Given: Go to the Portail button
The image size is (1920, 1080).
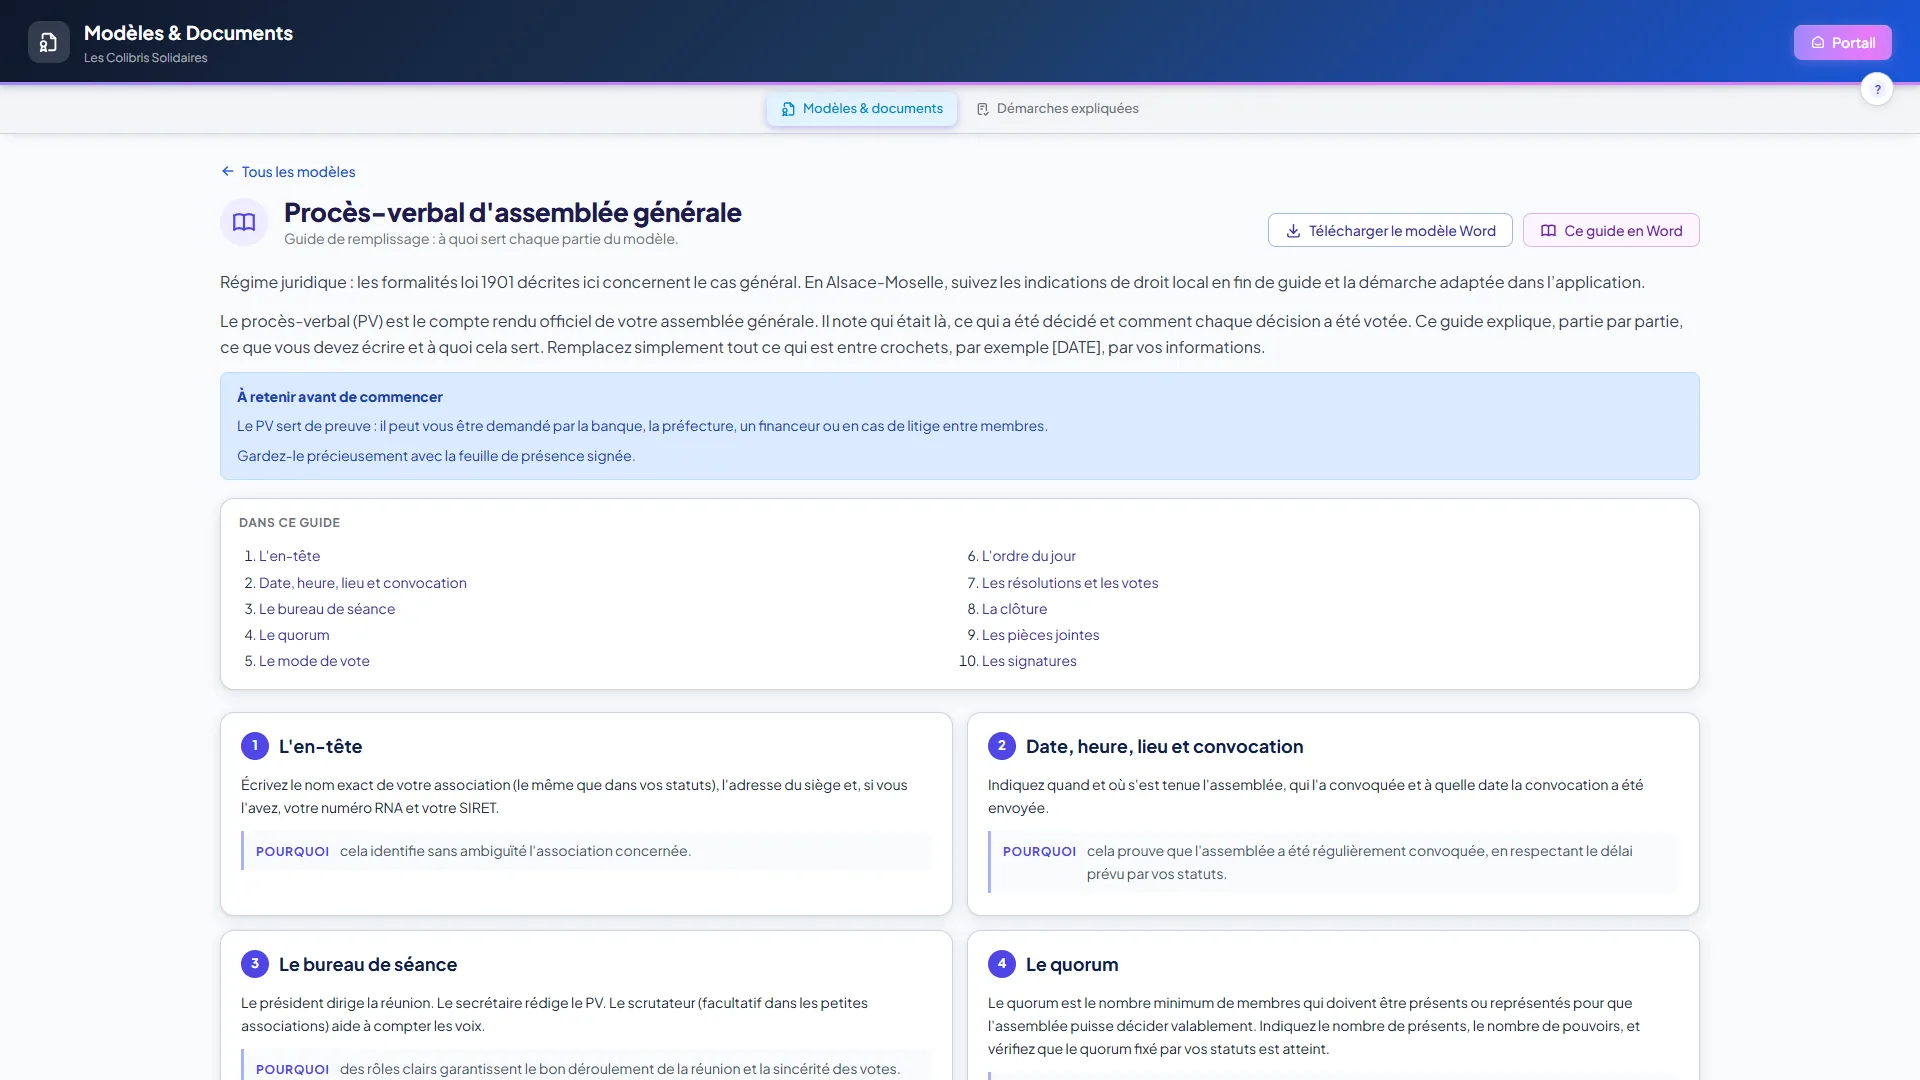Looking at the screenshot, I should 1842,42.
